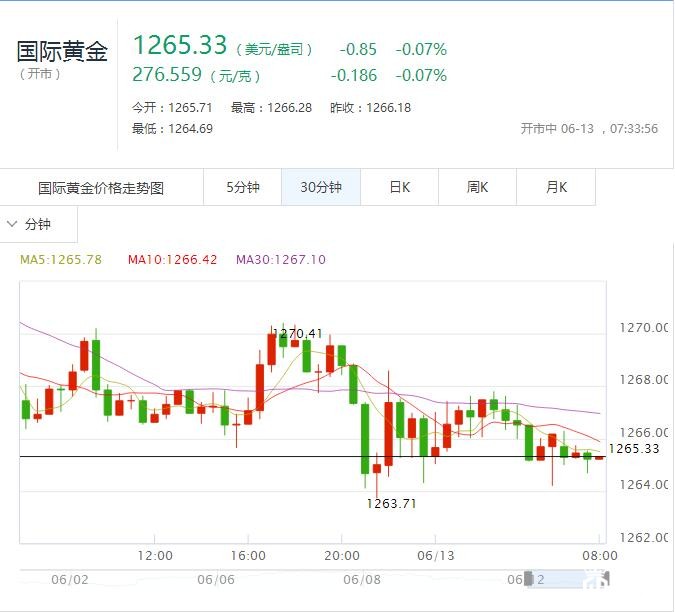The width and height of the screenshot is (675, 612).
Task: Click the 08:00 time axis label
Action: click(600, 556)
